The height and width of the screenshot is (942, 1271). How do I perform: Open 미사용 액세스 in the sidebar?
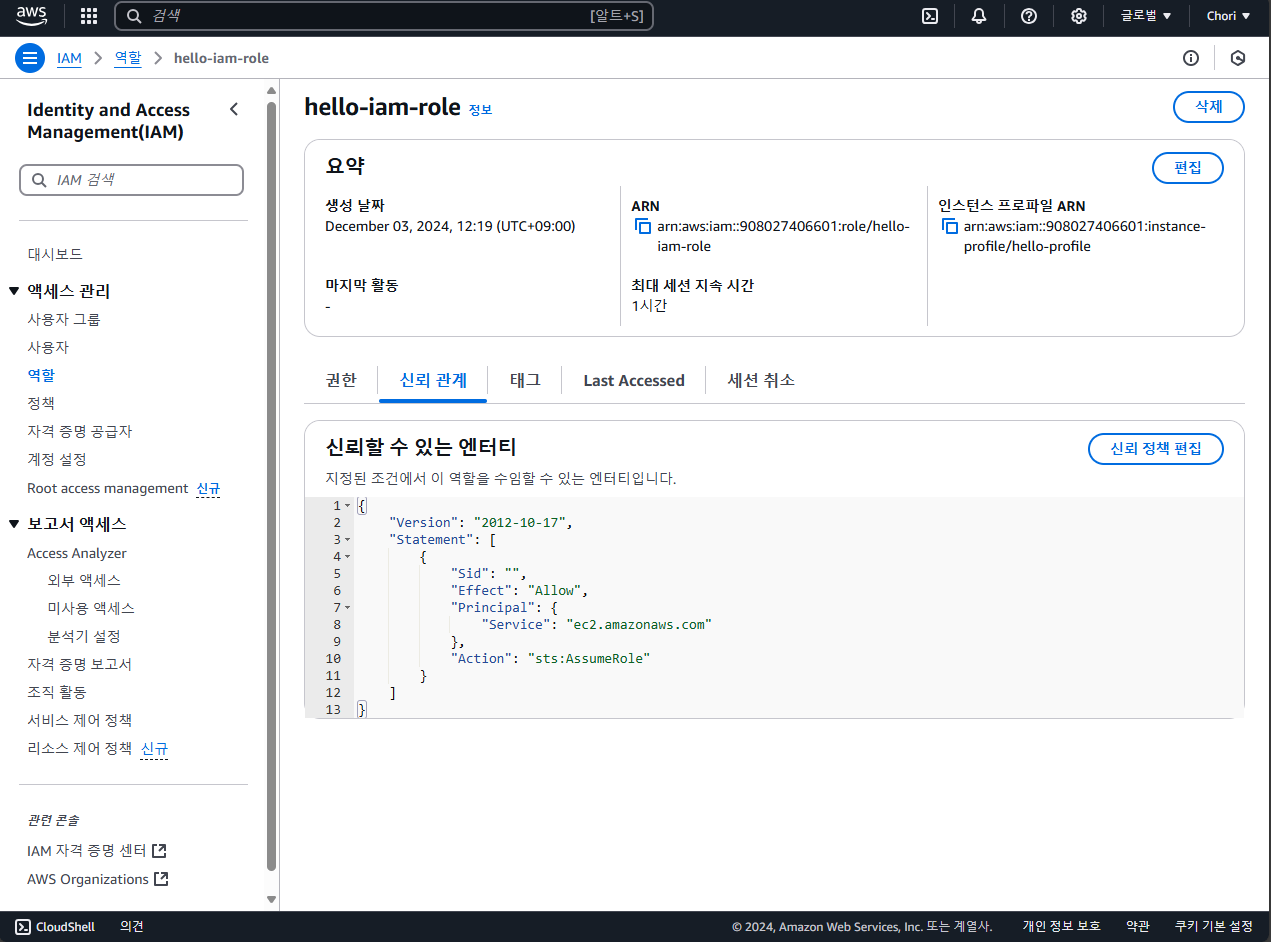(x=91, y=608)
